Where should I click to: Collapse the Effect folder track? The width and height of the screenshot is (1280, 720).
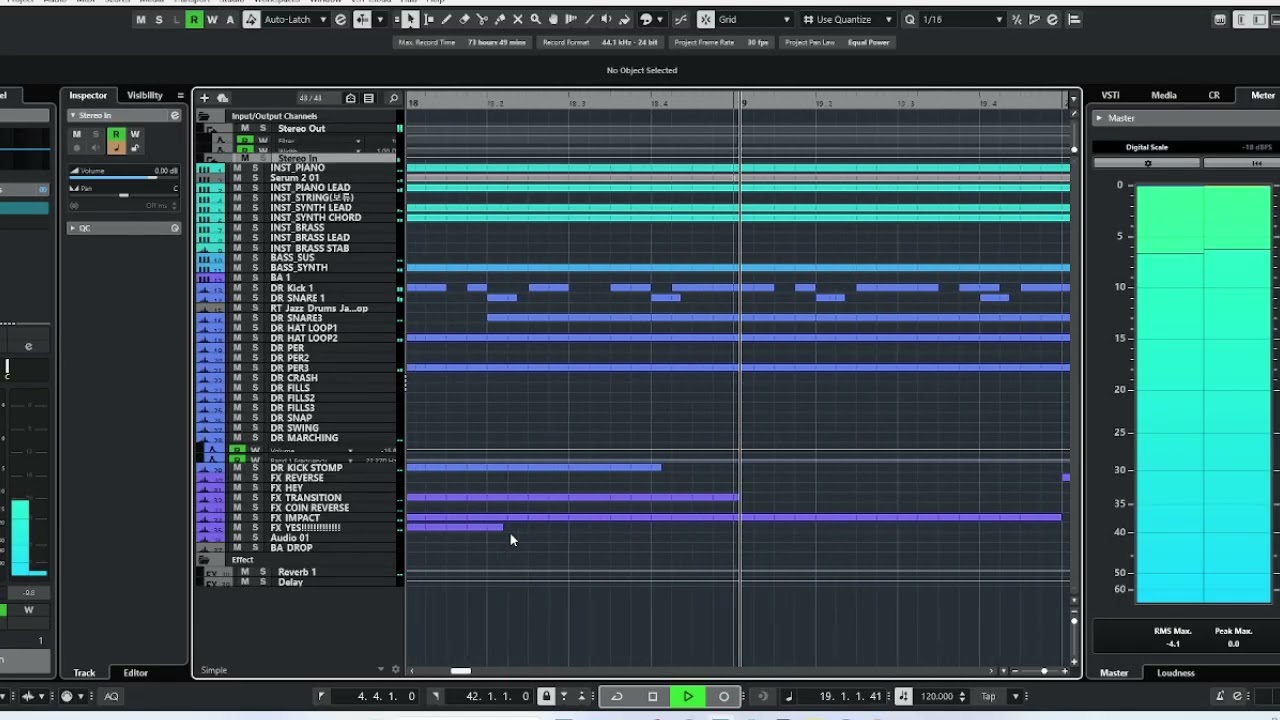tap(204, 560)
